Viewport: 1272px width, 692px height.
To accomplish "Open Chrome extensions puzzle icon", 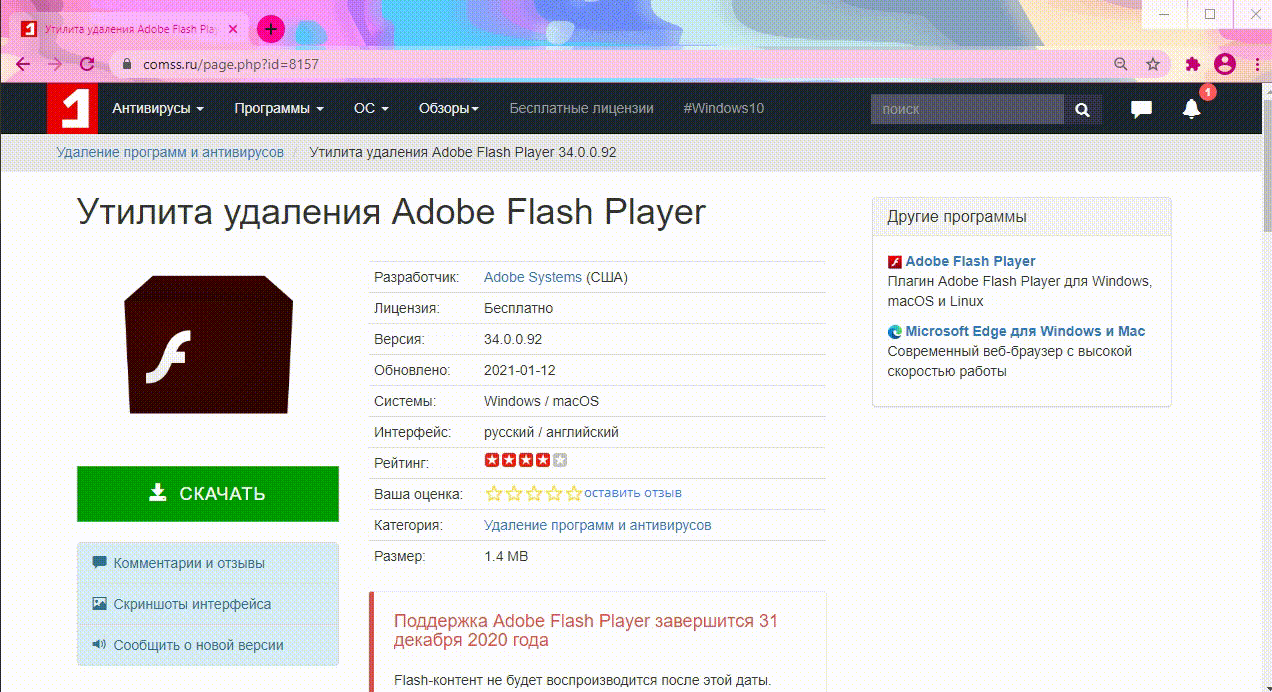I will [x=1191, y=63].
